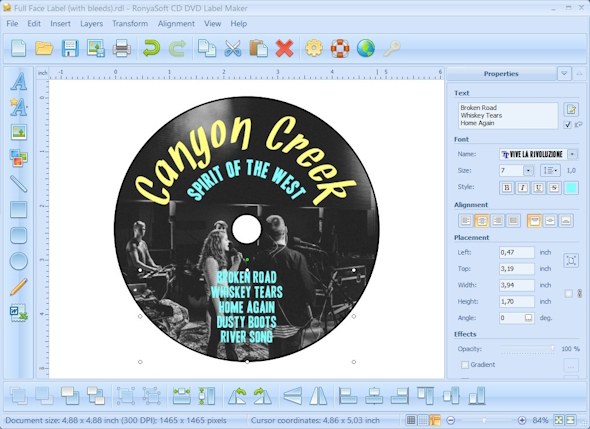Expand the font size dropdown
This screenshot has height=429, width=590.
coord(528,171)
